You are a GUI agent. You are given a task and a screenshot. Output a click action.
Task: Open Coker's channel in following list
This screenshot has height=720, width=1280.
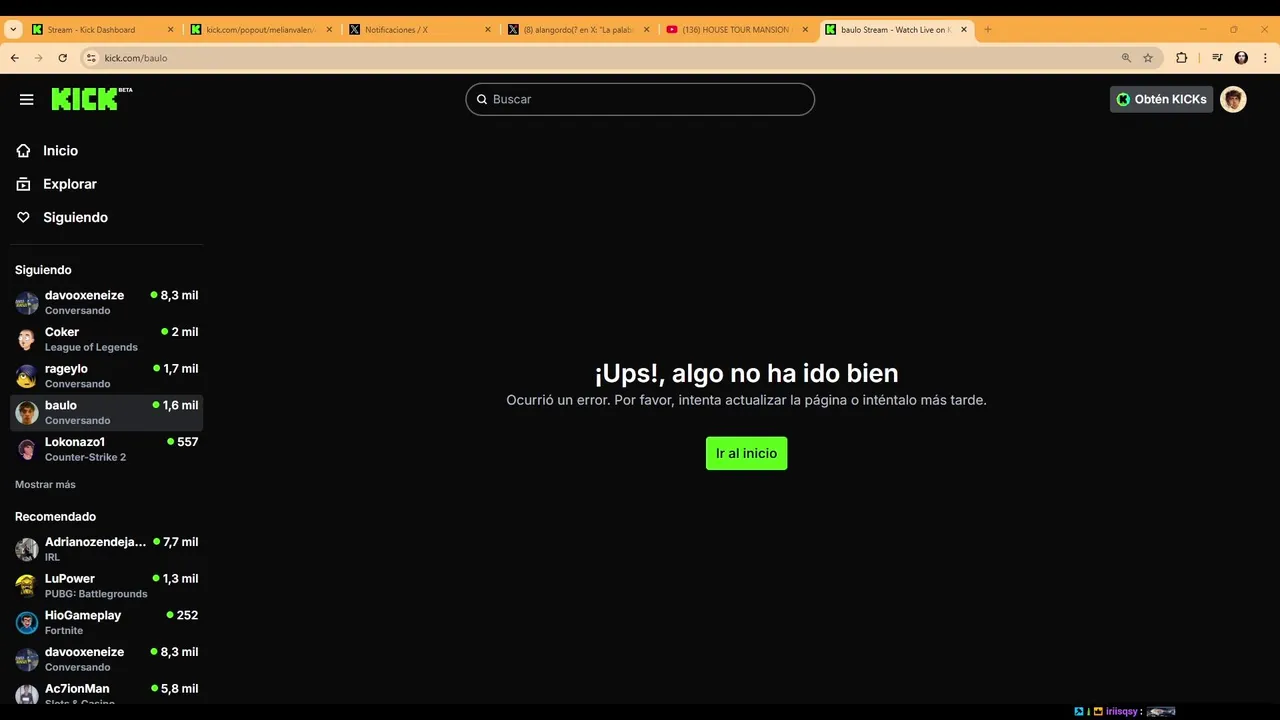pos(106,339)
